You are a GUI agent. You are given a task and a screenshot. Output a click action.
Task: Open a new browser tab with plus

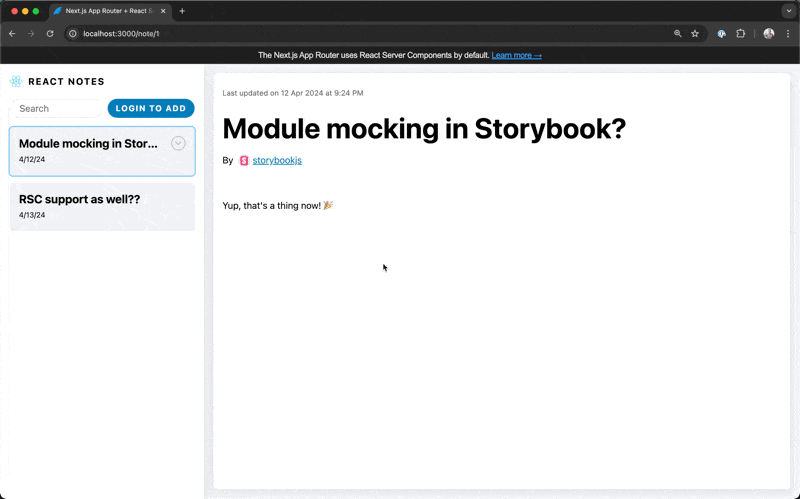point(182,11)
